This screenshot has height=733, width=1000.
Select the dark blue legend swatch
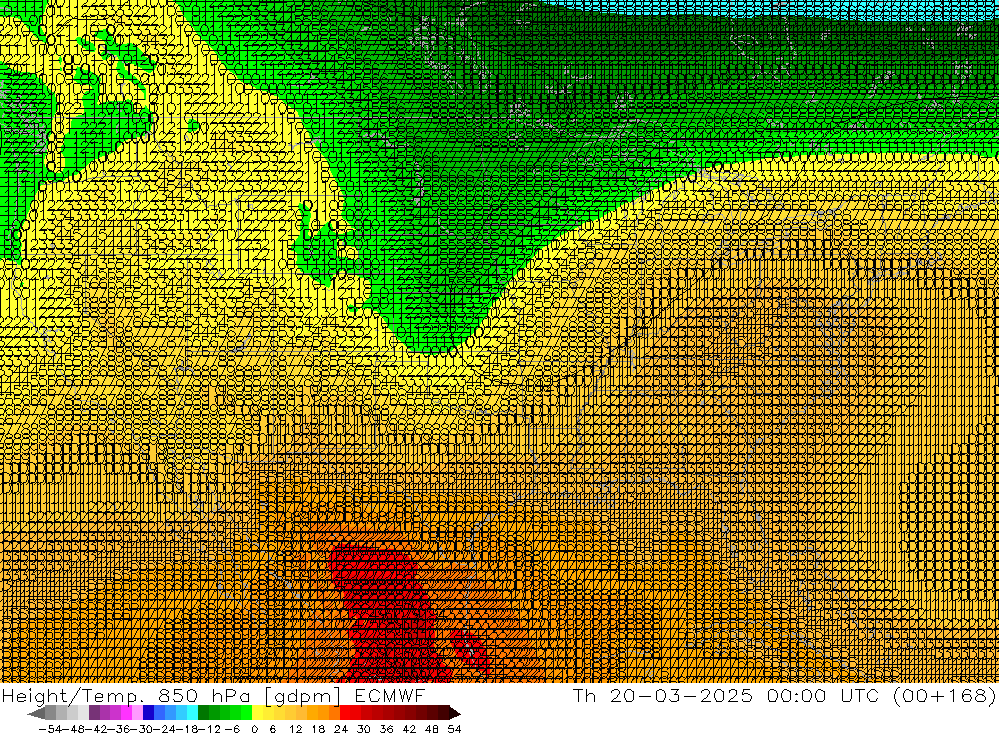[149, 713]
